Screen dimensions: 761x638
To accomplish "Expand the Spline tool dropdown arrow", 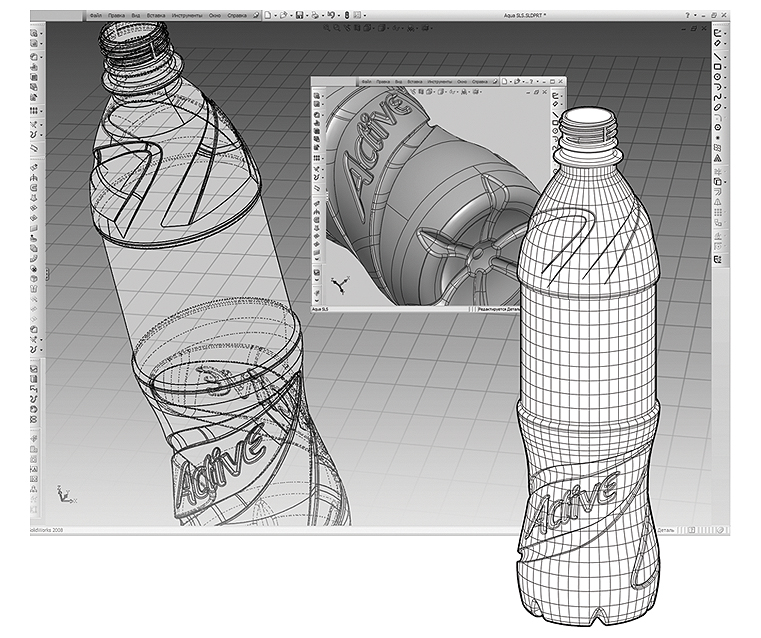I will (x=725, y=98).
